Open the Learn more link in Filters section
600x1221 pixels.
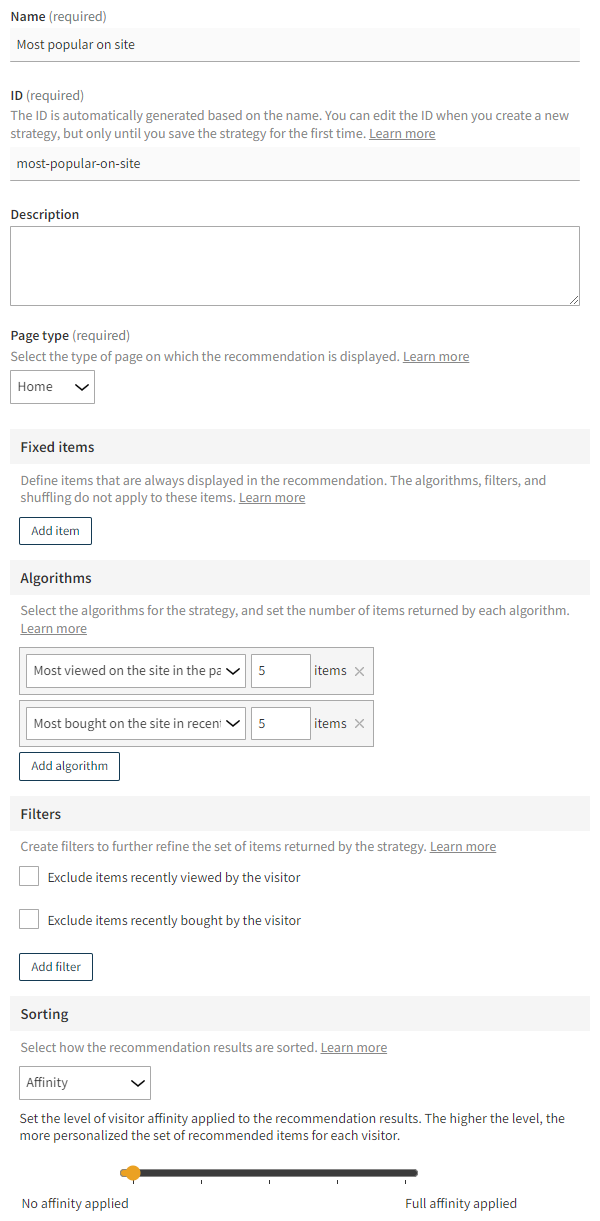pyautogui.click(x=462, y=845)
